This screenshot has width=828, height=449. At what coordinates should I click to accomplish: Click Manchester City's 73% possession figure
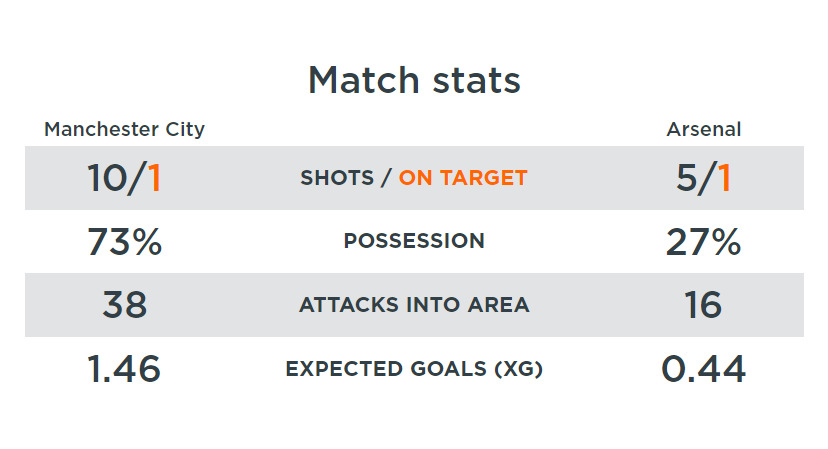click(125, 241)
